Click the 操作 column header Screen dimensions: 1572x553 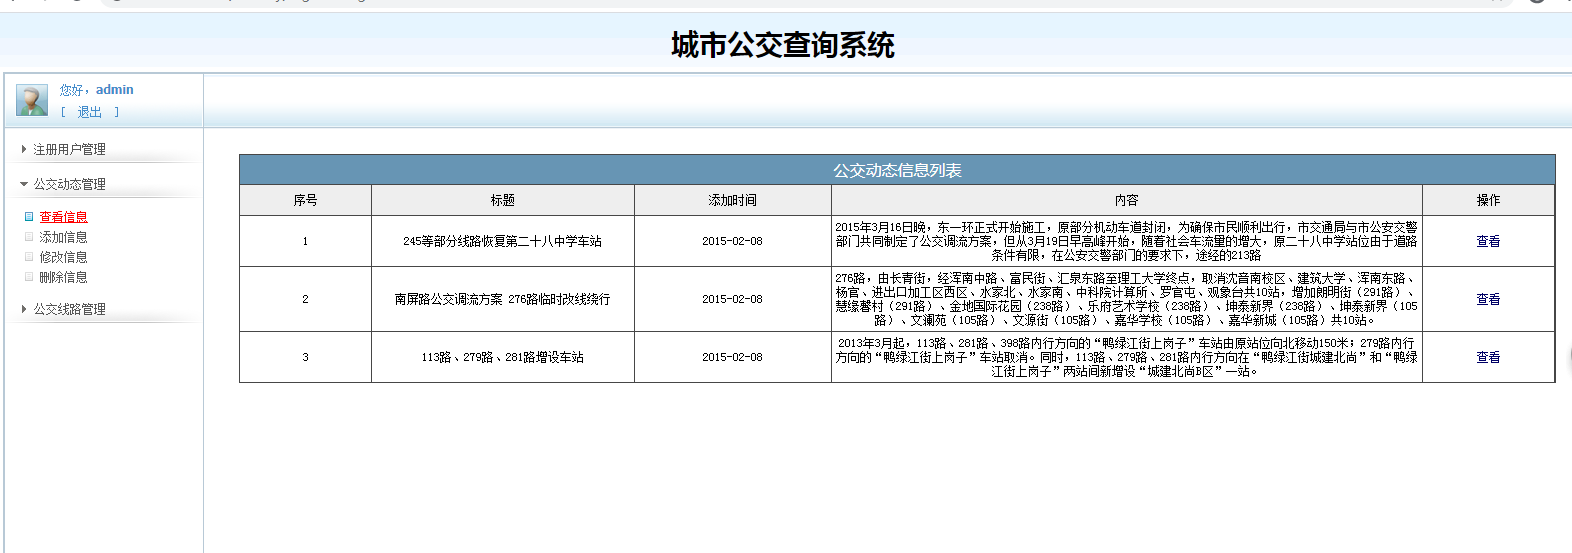pos(1488,200)
